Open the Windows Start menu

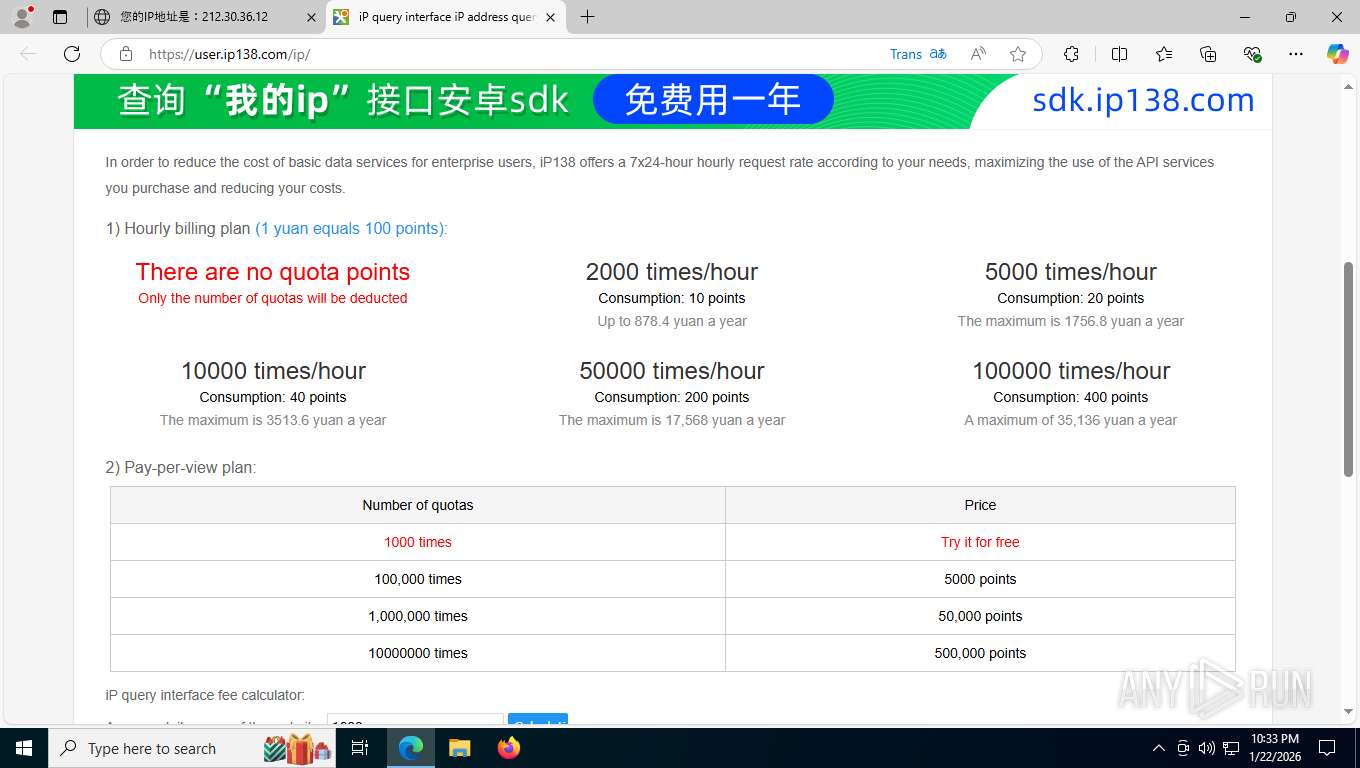[x=24, y=748]
